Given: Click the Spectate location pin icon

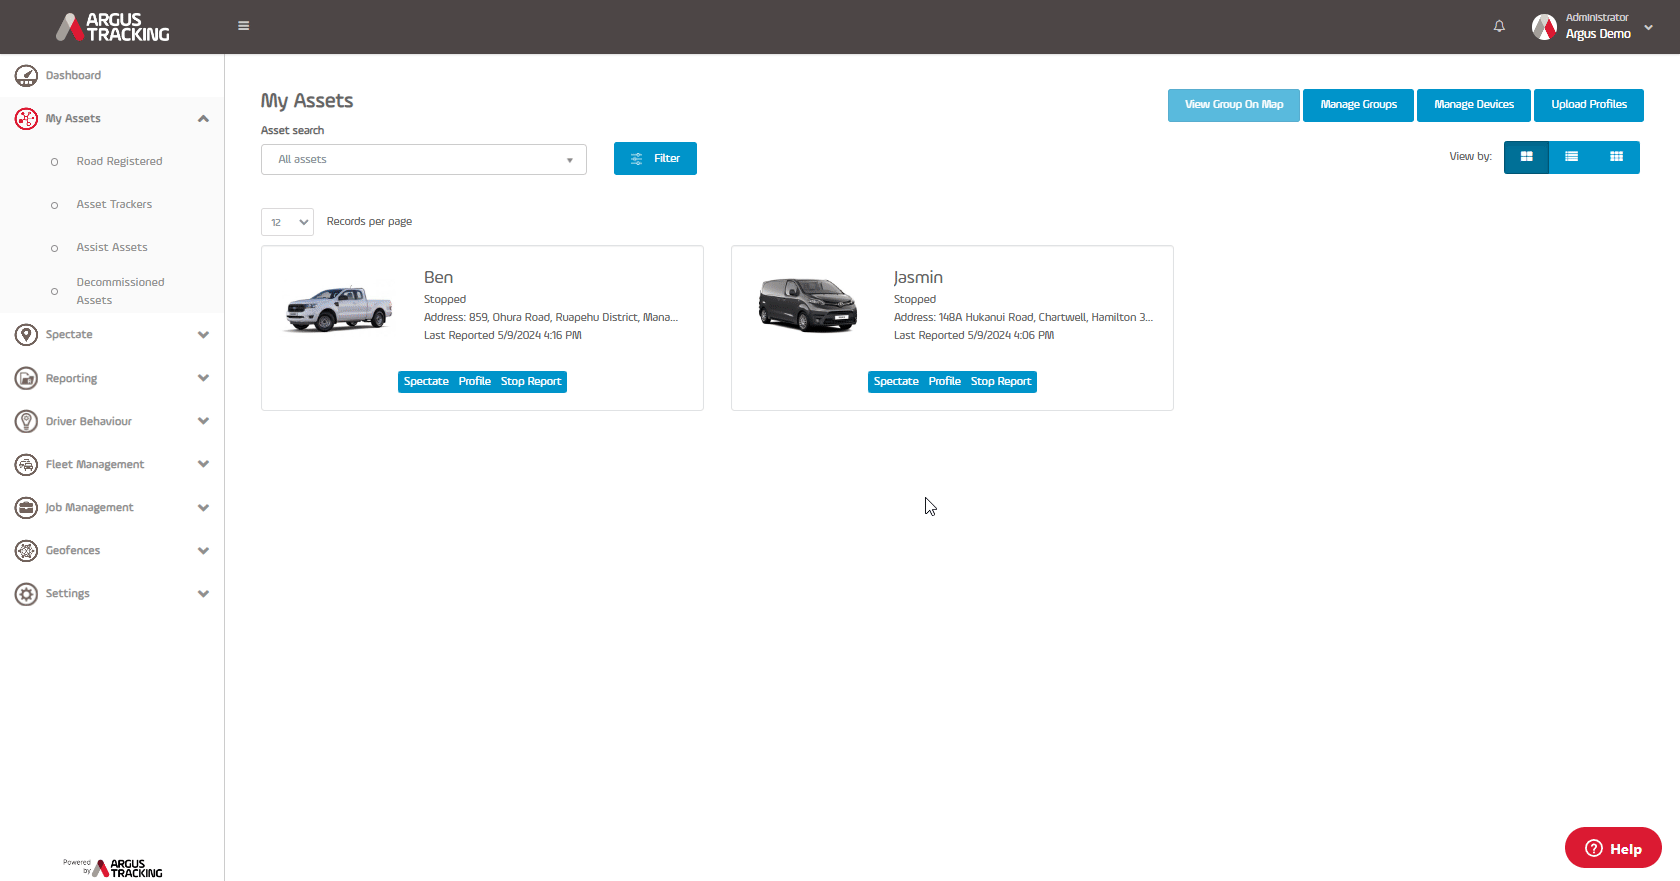Looking at the screenshot, I should (x=26, y=334).
